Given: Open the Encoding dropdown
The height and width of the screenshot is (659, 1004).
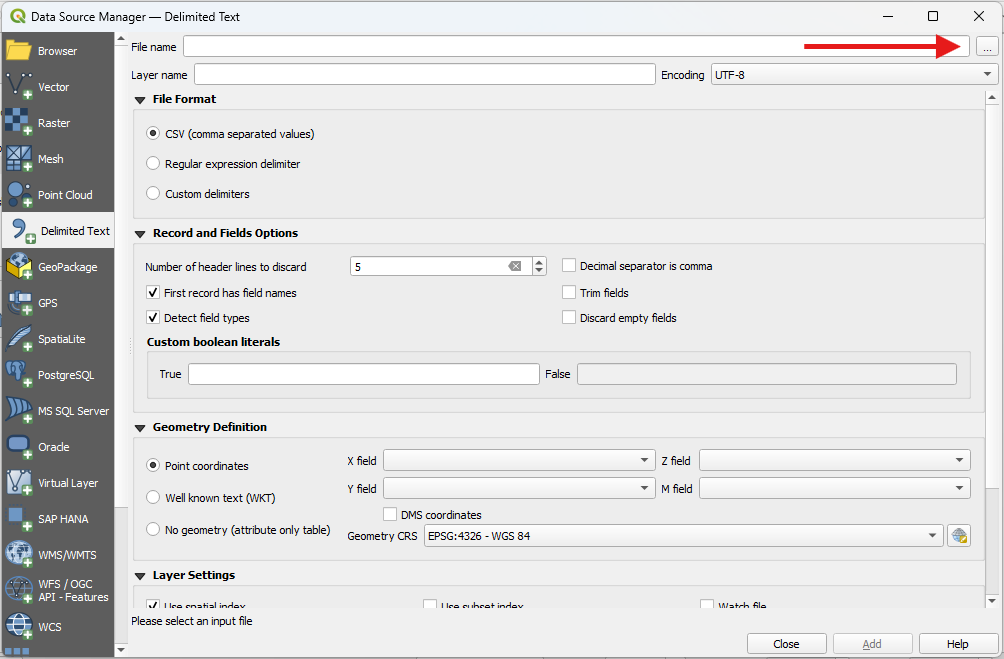Looking at the screenshot, I should click(854, 74).
